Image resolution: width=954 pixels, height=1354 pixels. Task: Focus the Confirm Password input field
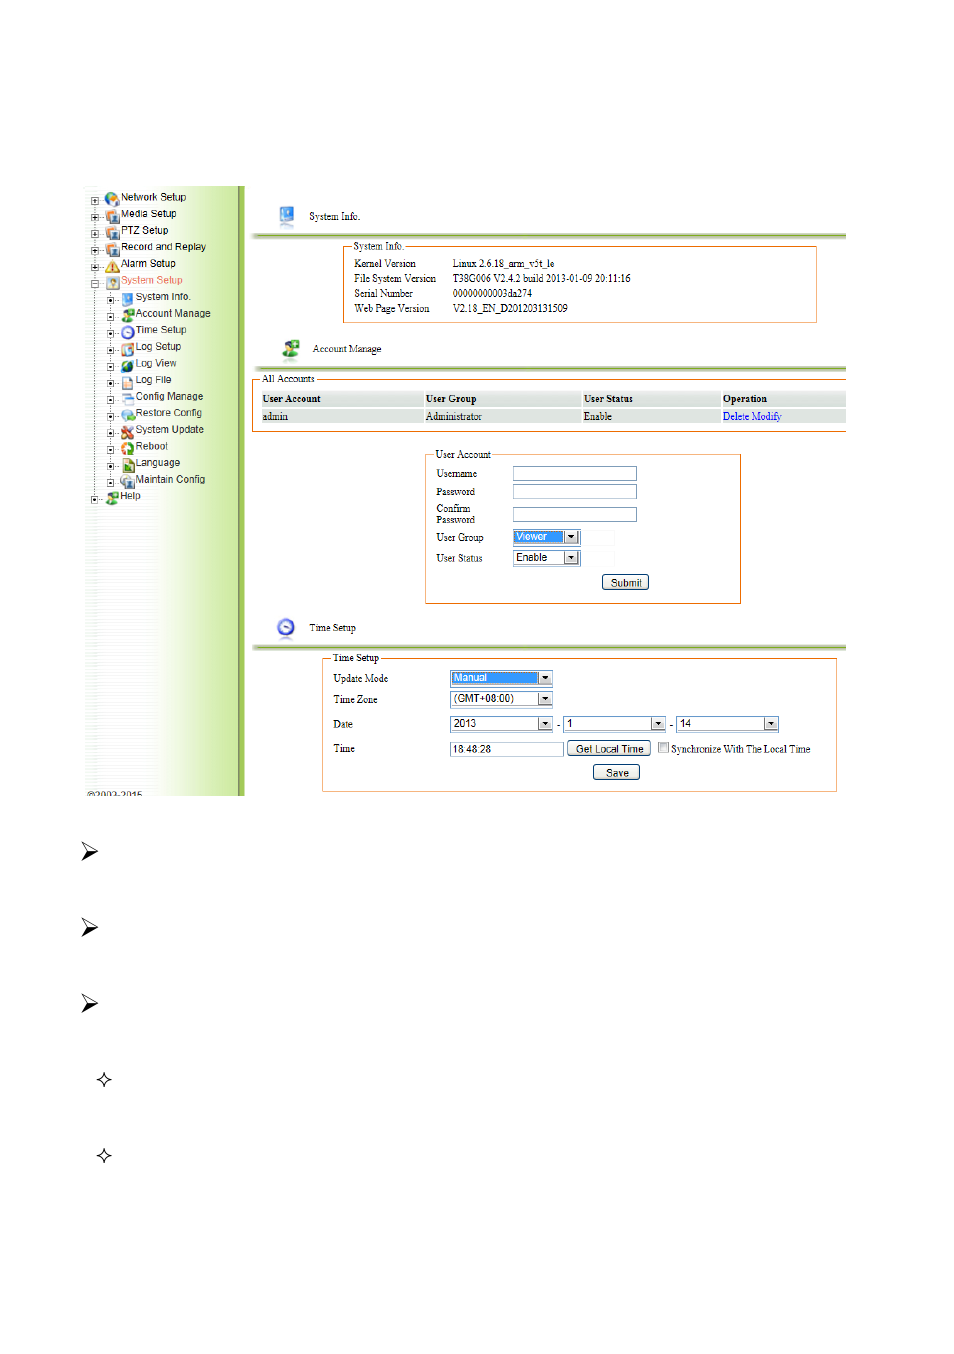tap(575, 515)
